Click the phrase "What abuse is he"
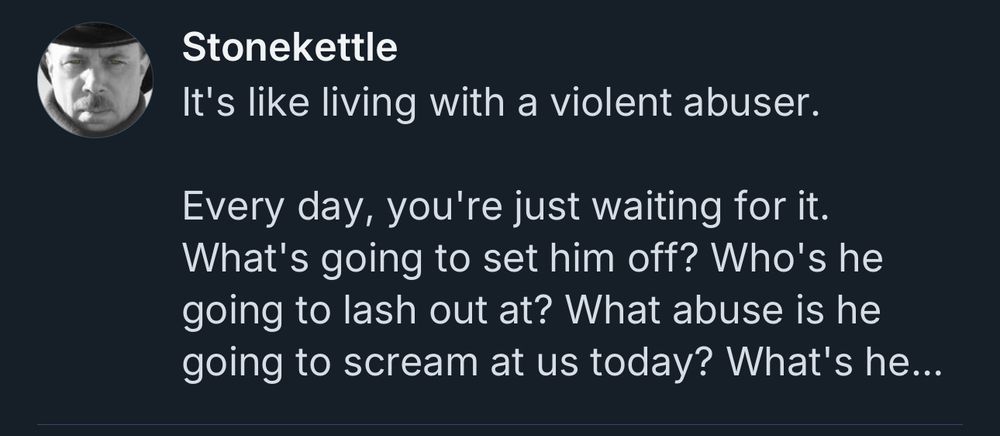 pos(723,309)
